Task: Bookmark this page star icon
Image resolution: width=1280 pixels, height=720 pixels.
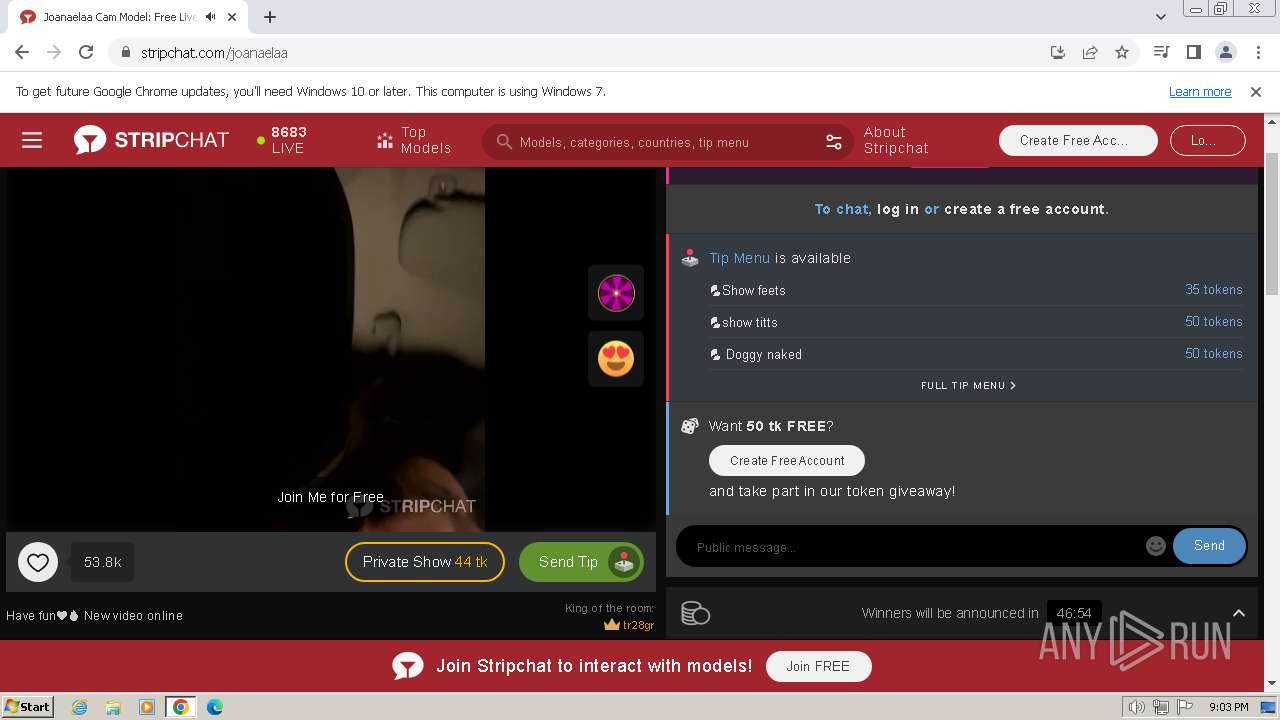Action: point(1122,52)
